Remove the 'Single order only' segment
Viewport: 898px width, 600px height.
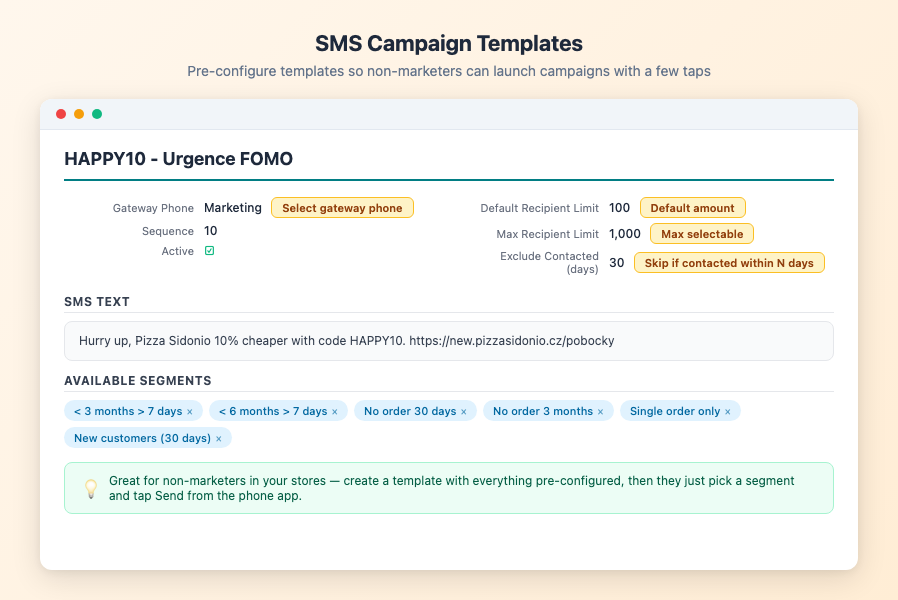click(727, 412)
